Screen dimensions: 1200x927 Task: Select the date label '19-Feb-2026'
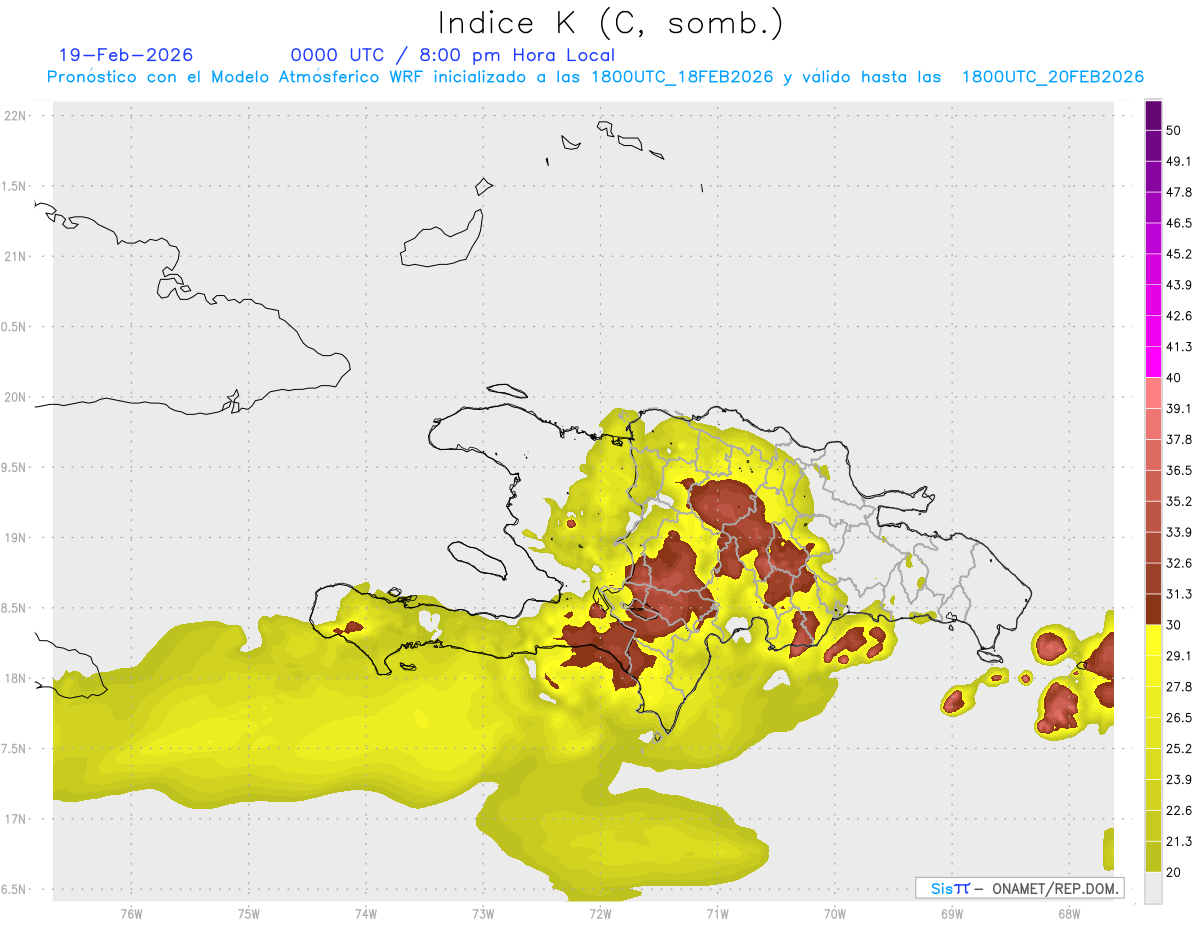click(x=126, y=55)
